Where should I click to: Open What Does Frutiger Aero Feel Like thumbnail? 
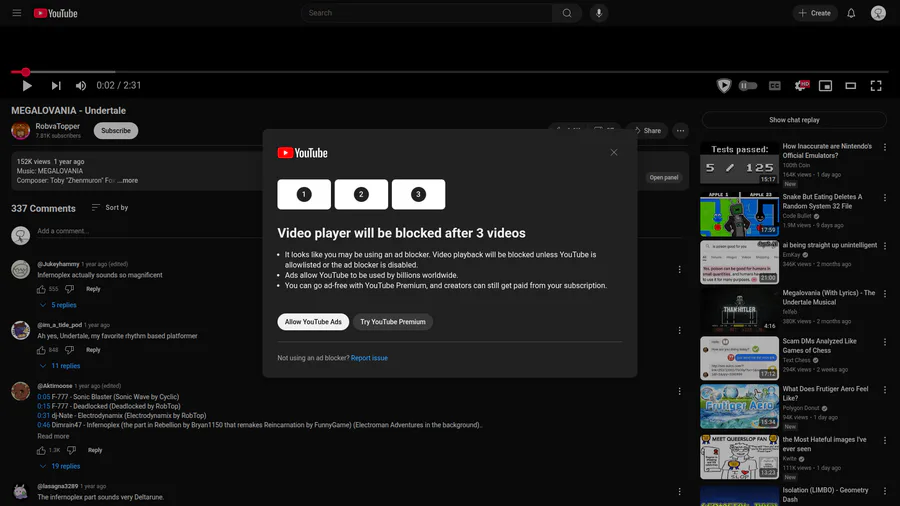click(x=739, y=406)
